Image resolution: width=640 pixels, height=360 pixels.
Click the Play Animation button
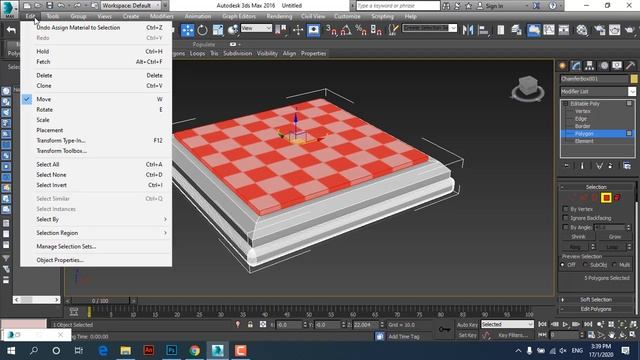pos(565,324)
